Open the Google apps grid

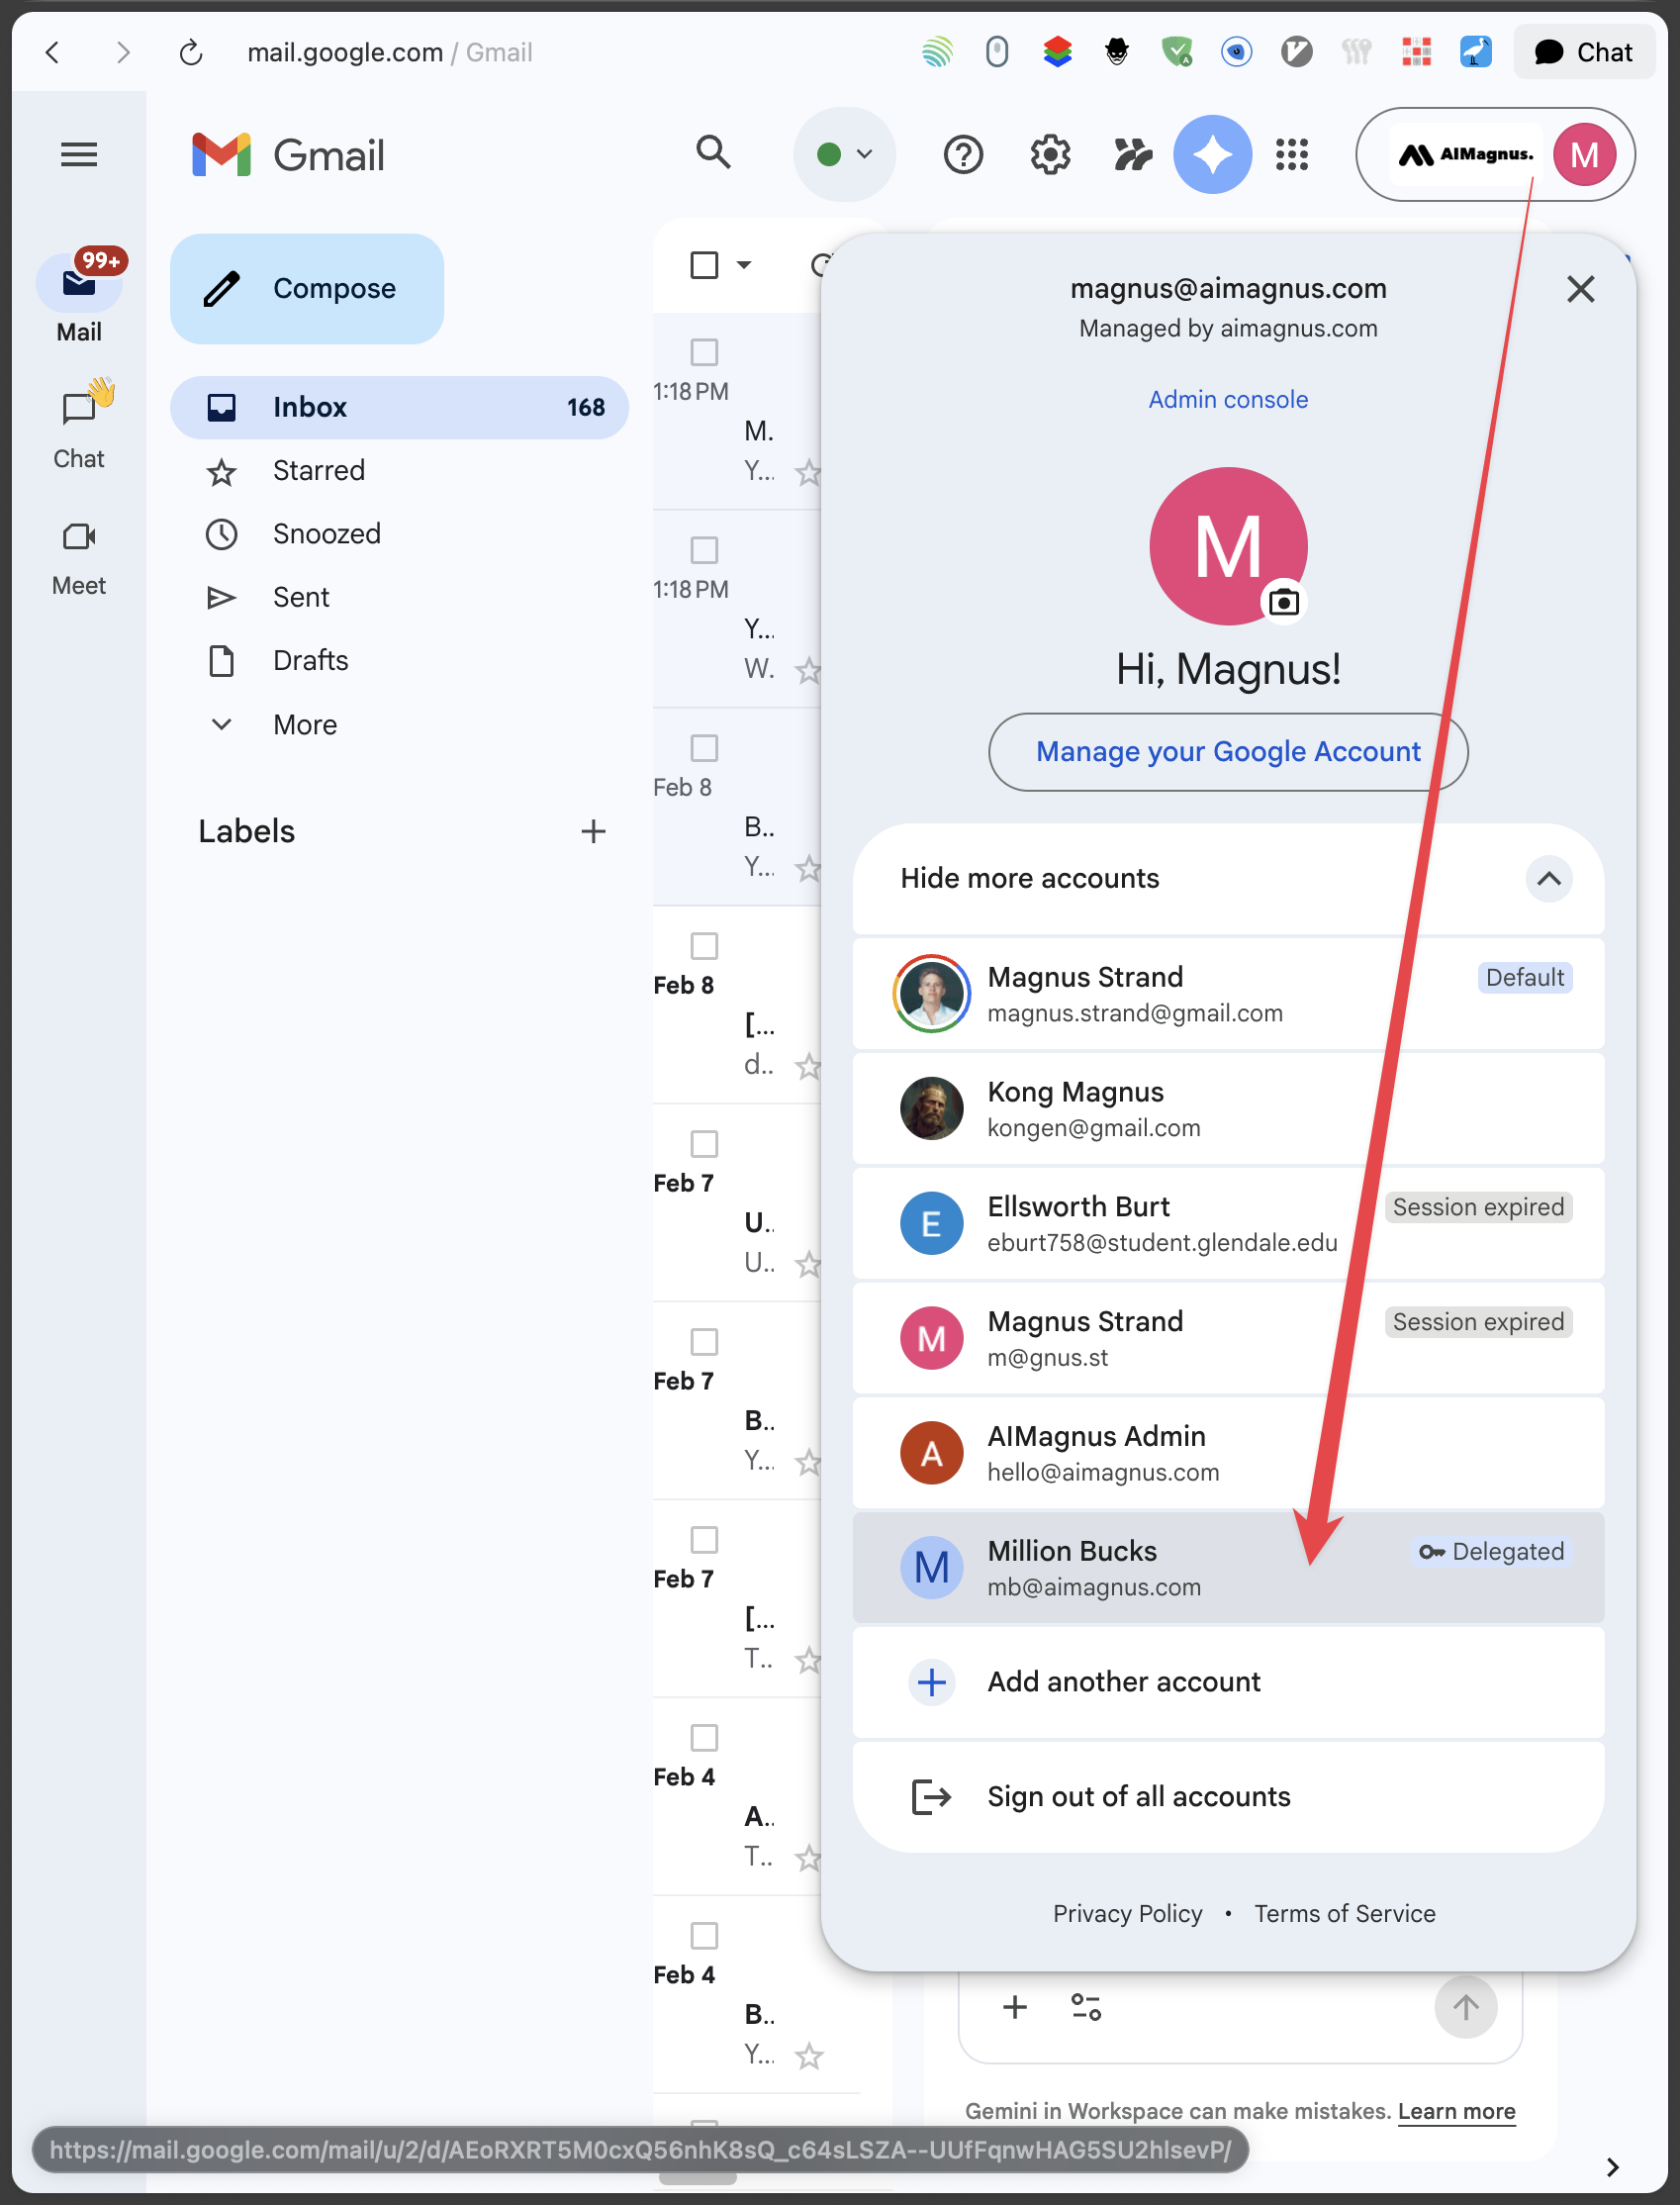click(1291, 155)
